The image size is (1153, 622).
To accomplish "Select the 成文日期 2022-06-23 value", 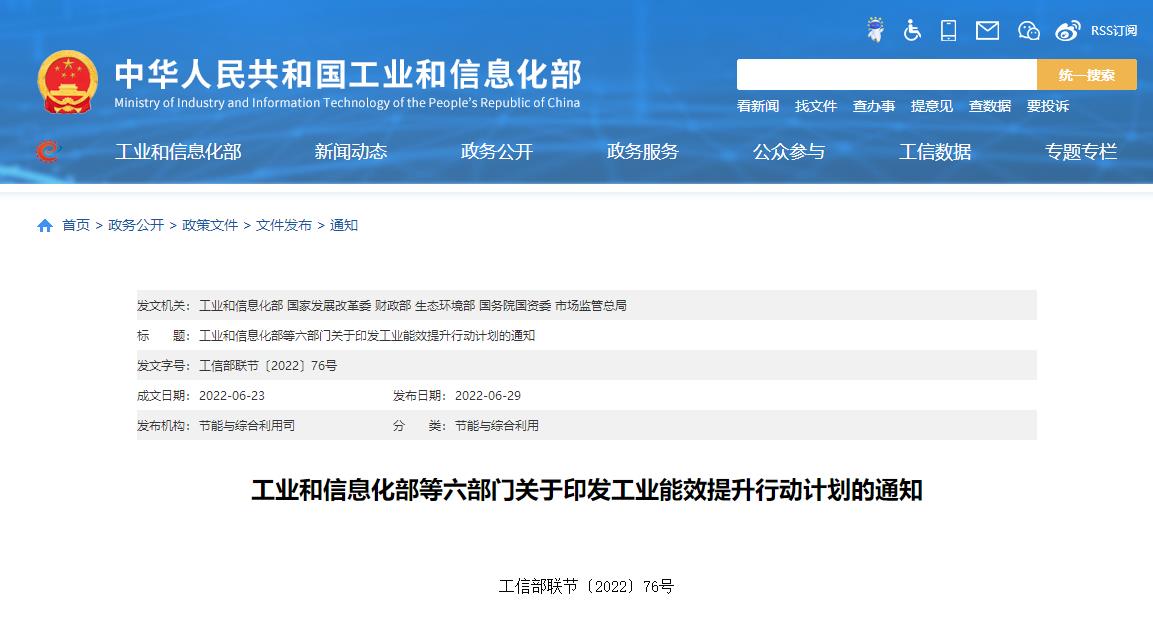I will click(x=232, y=396).
